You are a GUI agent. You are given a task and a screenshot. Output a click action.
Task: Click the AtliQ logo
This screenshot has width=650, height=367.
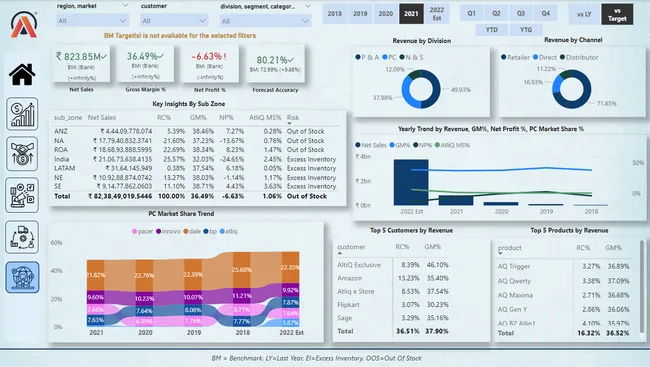[24, 24]
